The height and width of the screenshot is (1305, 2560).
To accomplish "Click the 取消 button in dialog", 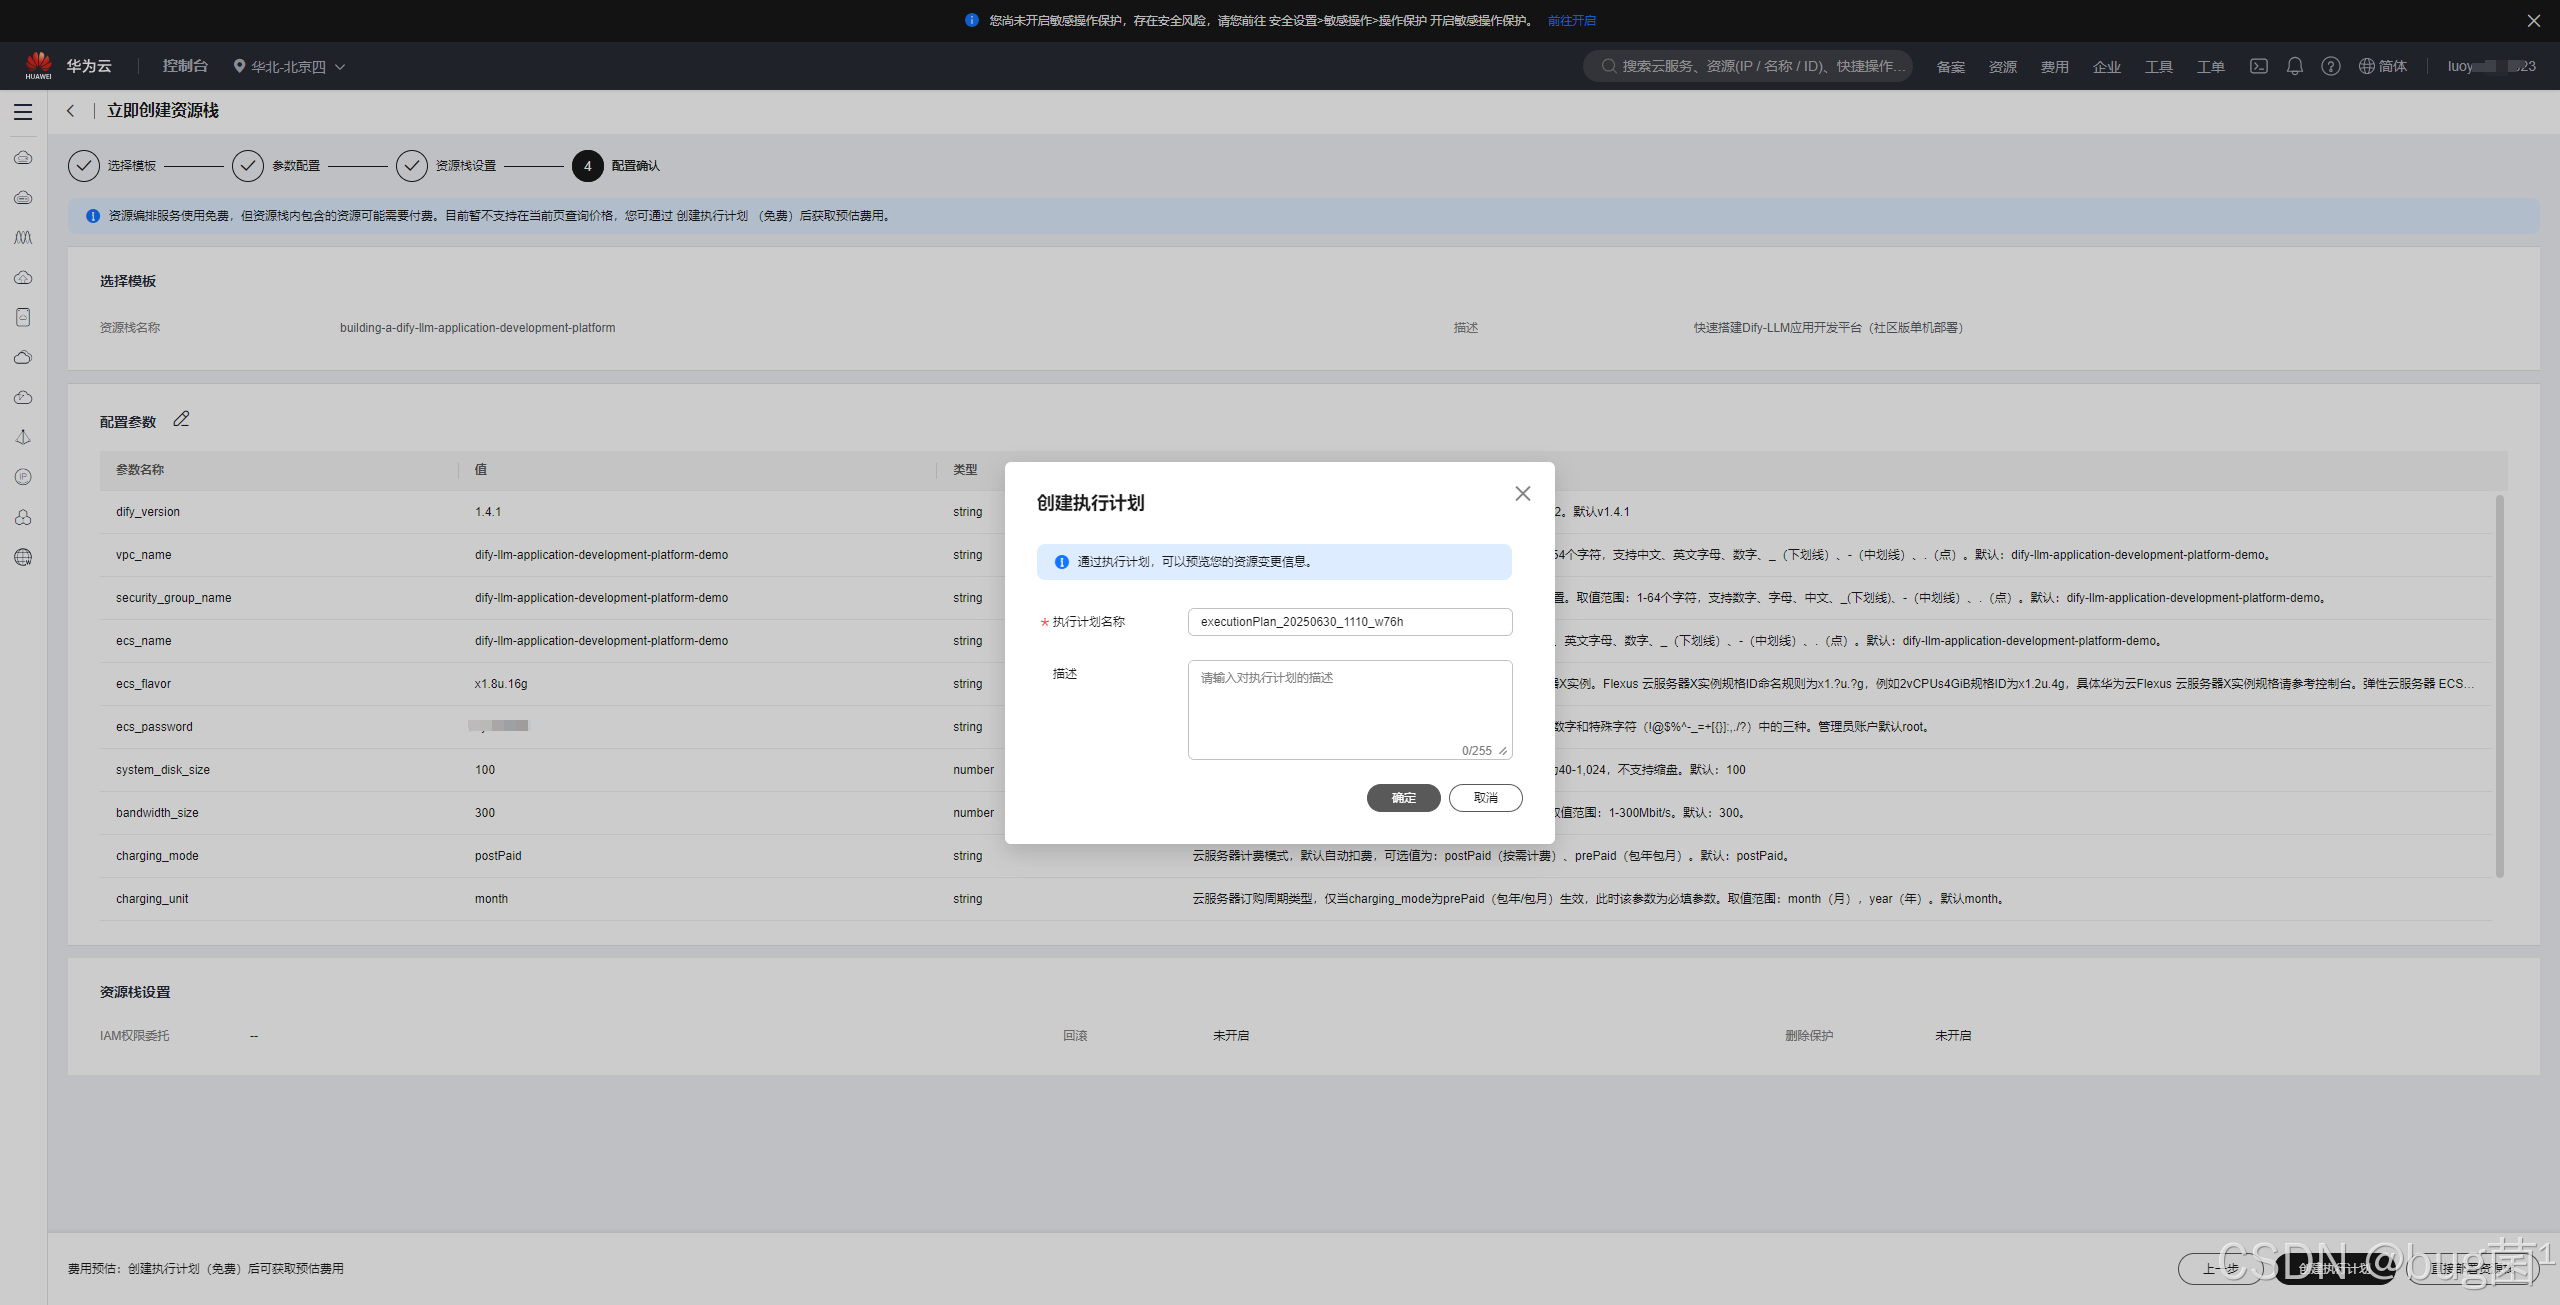I will click(x=1485, y=798).
